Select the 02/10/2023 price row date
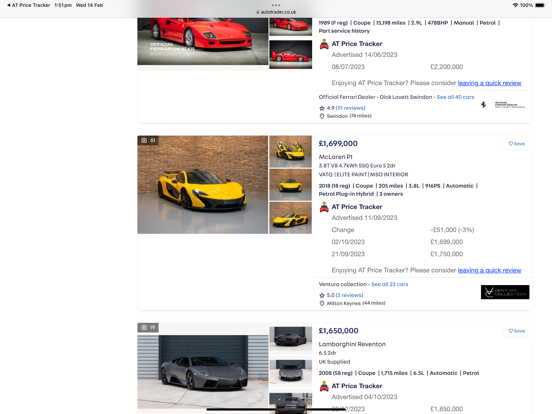552x414 pixels. point(348,242)
